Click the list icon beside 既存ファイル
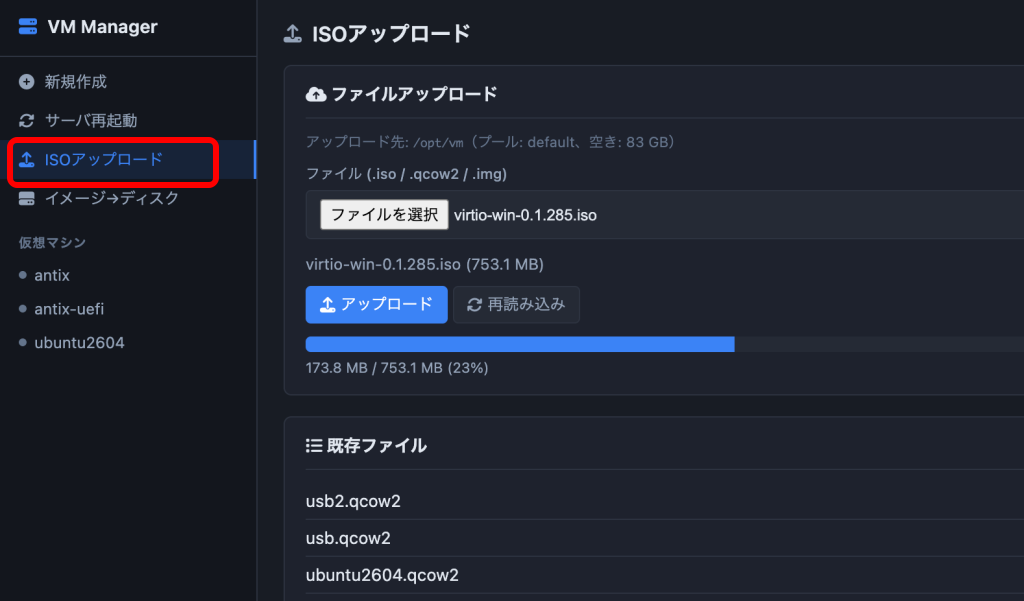Image resolution: width=1024 pixels, height=601 pixels. click(x=314, y=446)
